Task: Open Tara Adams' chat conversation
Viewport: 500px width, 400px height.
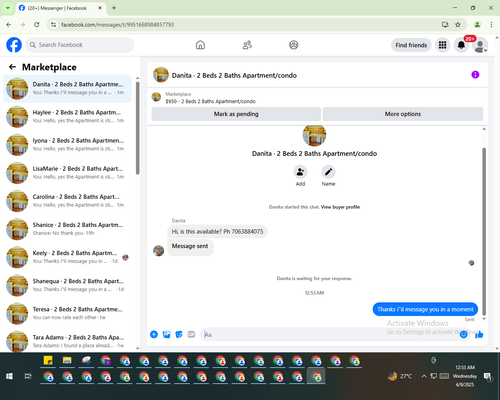Action: (67, 341)
